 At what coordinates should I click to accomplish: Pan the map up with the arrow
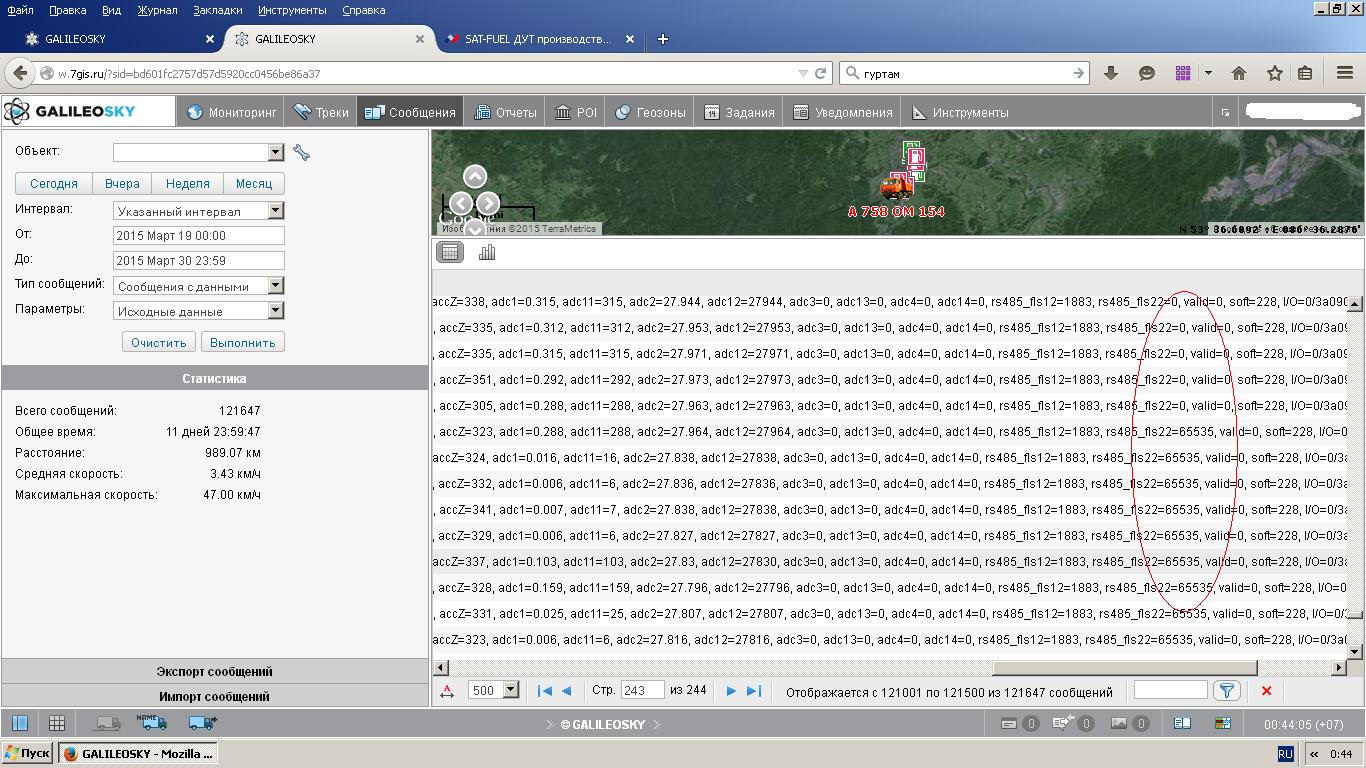click(475, 177)
